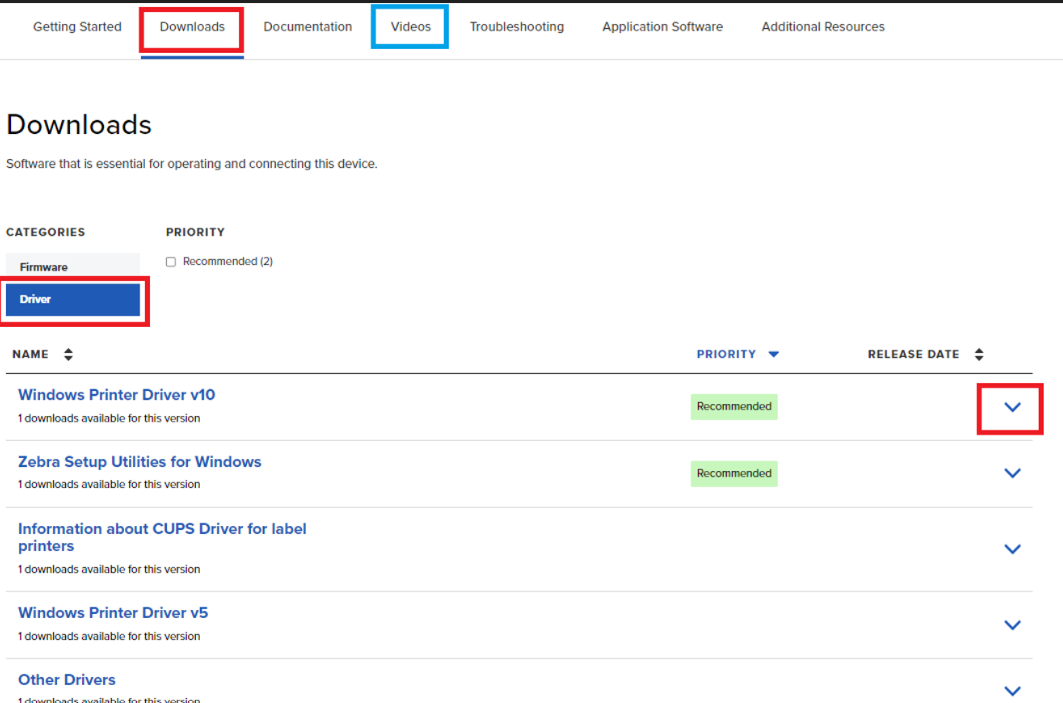Viewport: 1063px width, 703px height.
Task: Select the Application Software tab
Action: pos(662,26)
